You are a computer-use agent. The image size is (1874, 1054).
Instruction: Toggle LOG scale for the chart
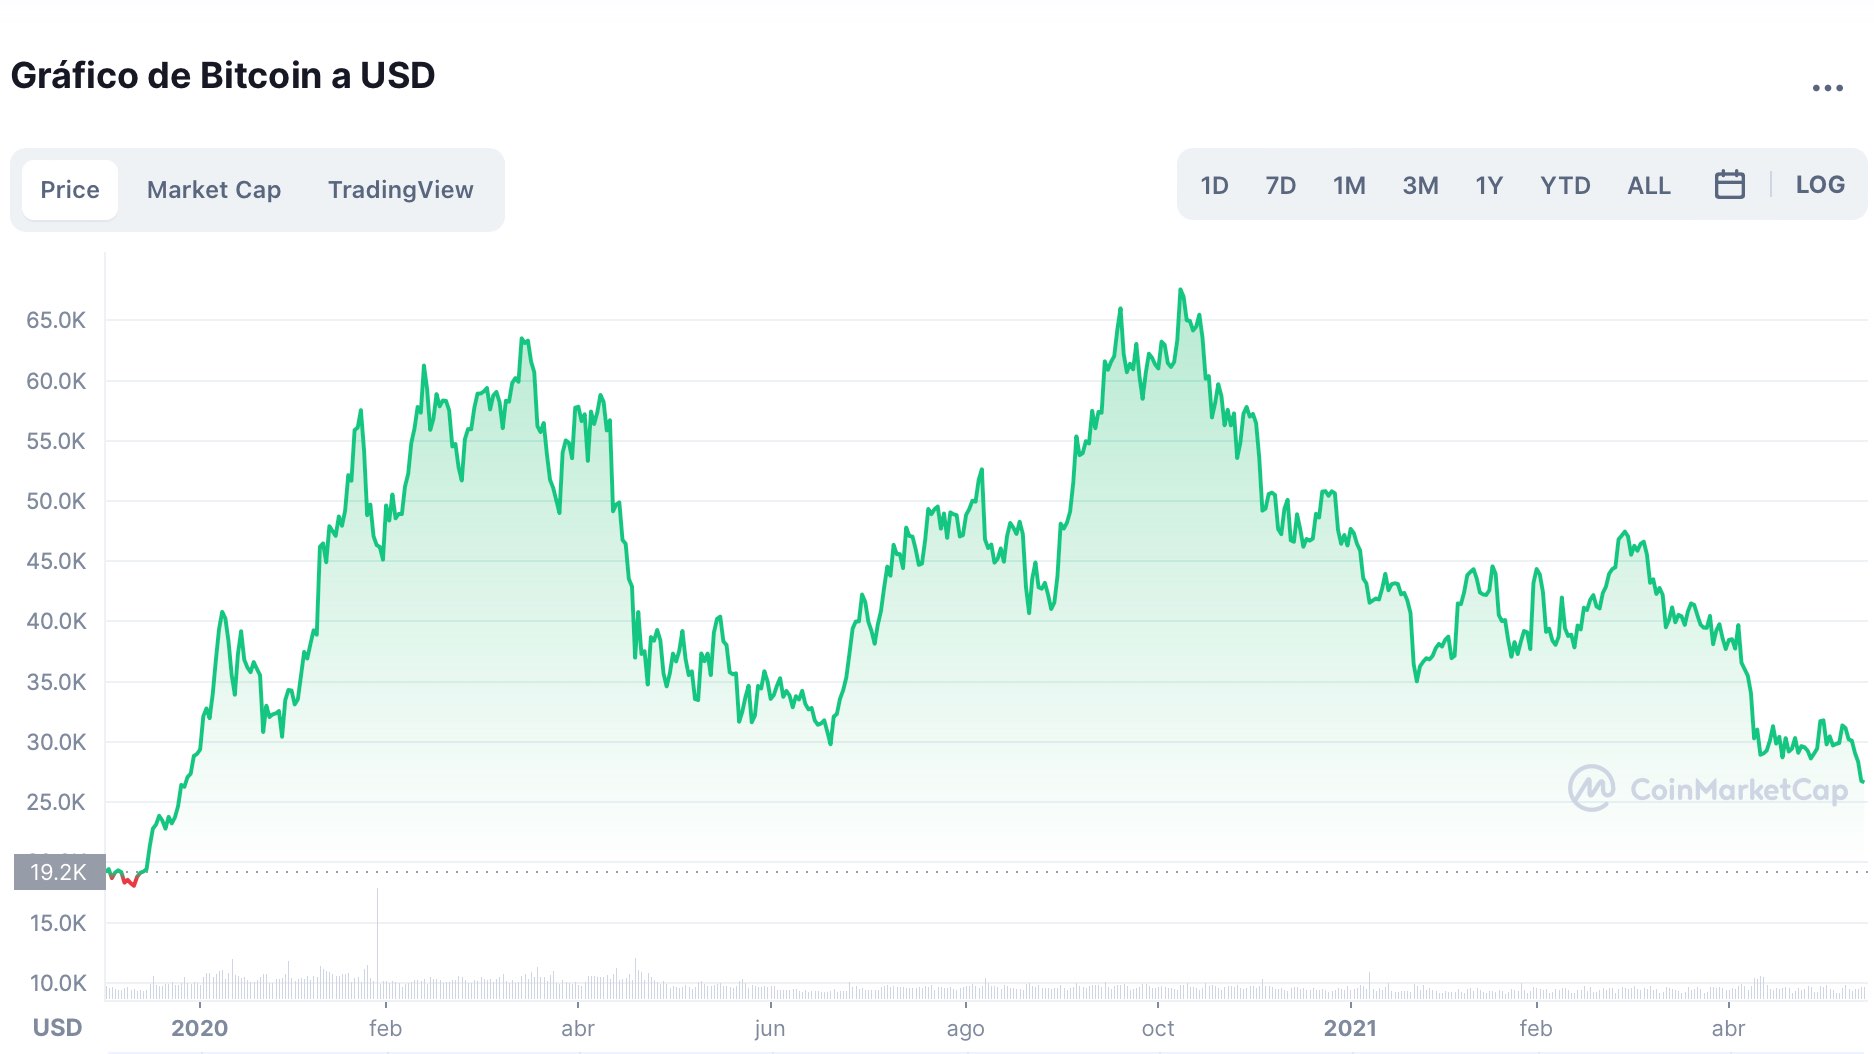pyautogui.click(x=1819, y=185)
